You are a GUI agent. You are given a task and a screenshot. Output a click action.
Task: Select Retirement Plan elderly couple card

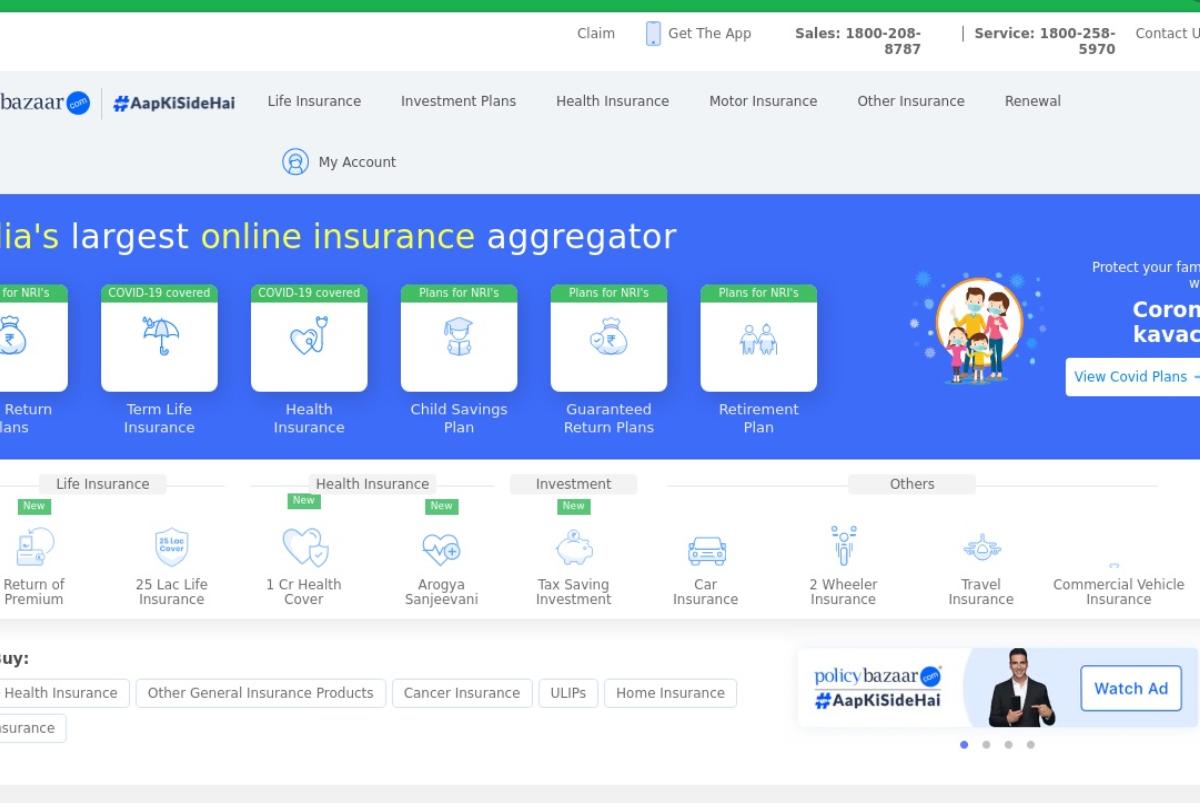pyautogui.click(x=759, y=338)
